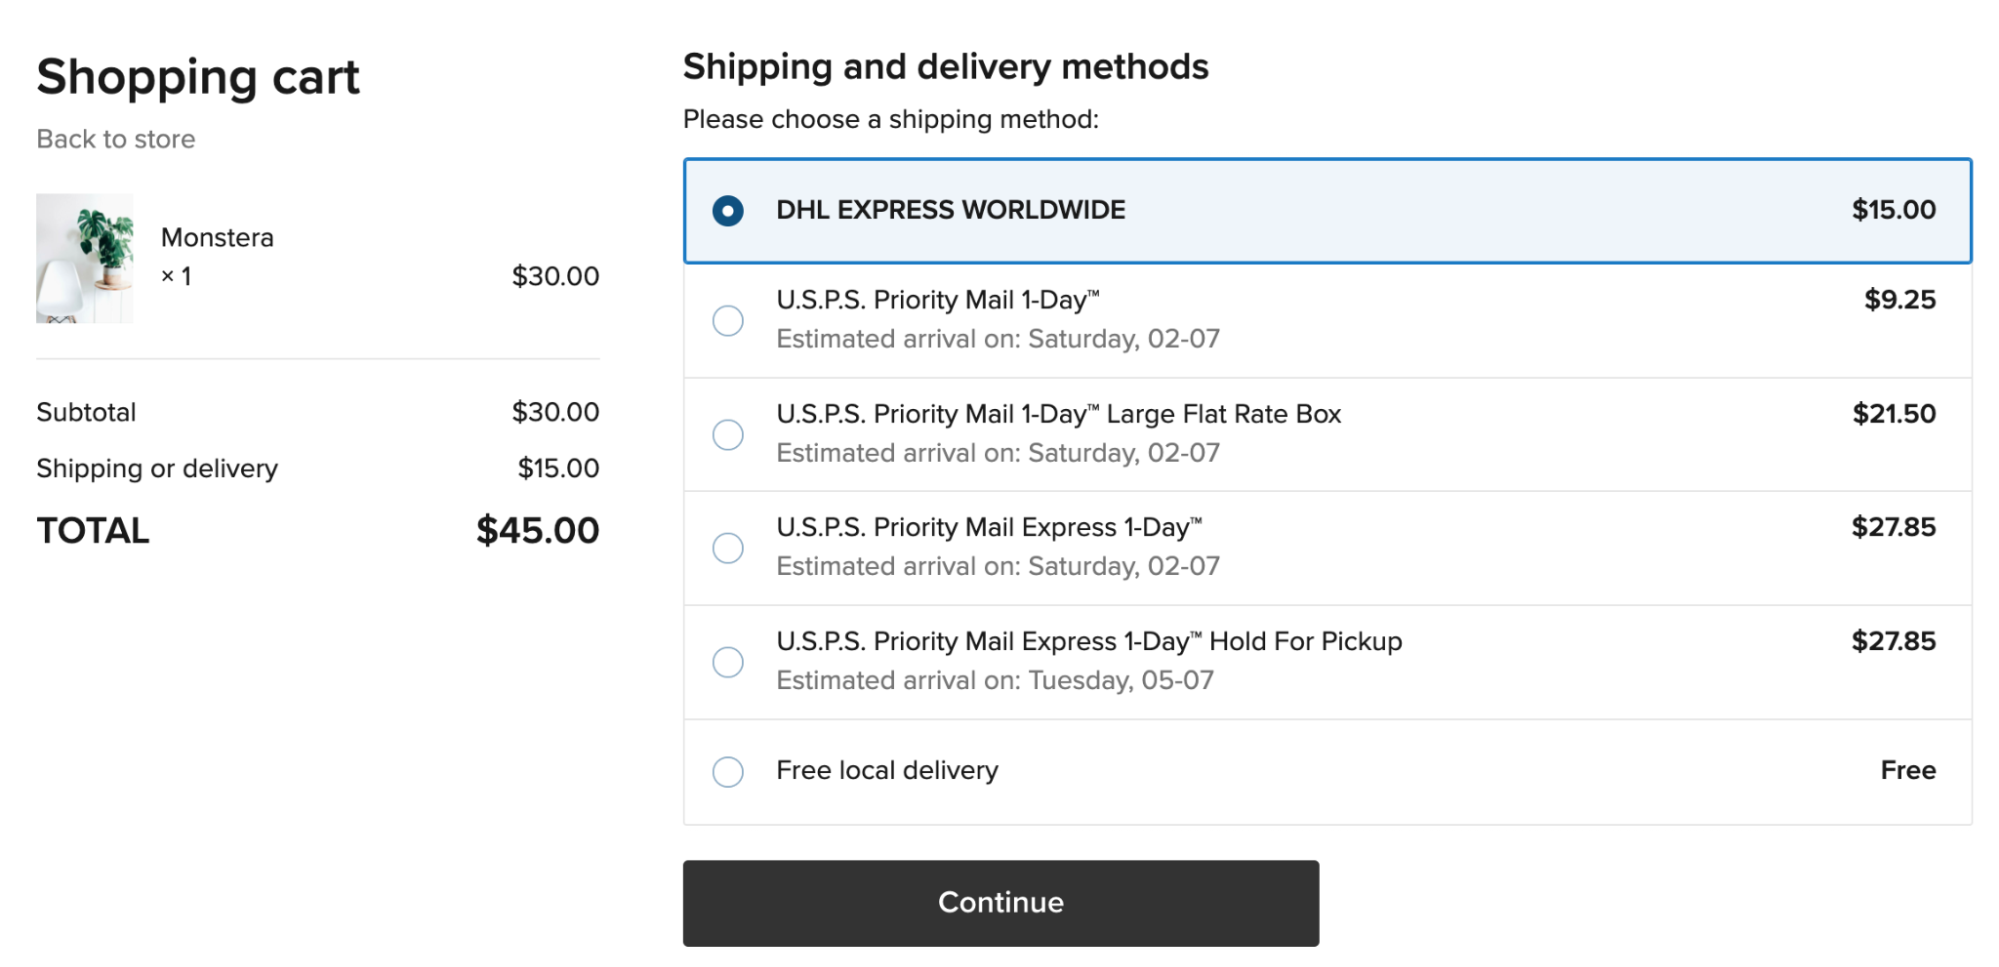Click the Monstera product name
This screenshot has width=1999, height=967.
[218, 238]
